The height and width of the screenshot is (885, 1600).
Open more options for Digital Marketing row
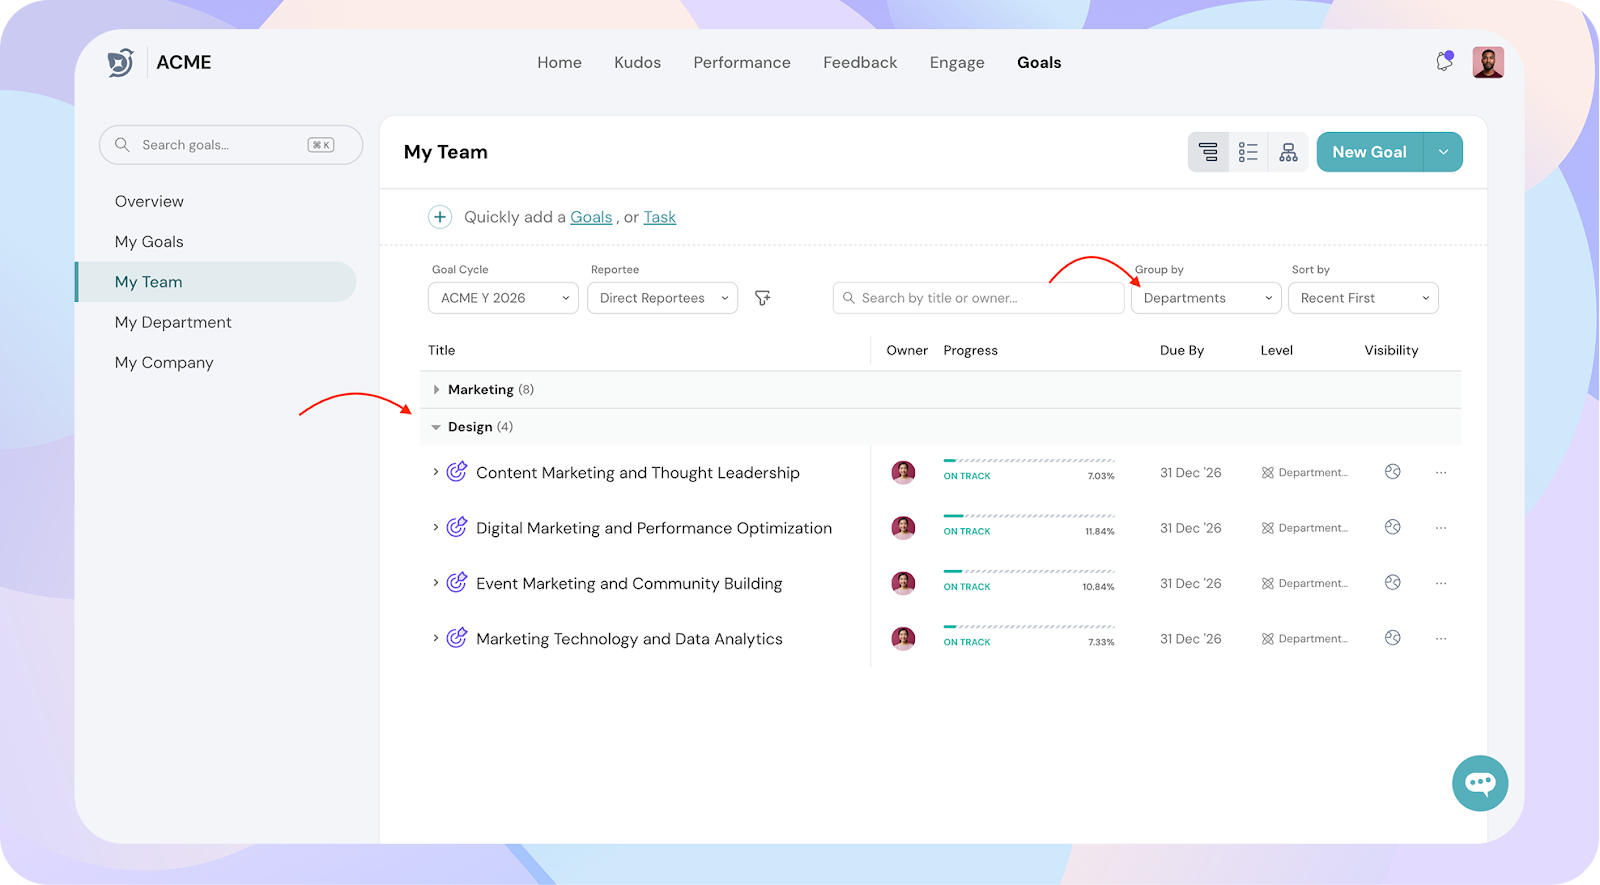(1441, 528)
